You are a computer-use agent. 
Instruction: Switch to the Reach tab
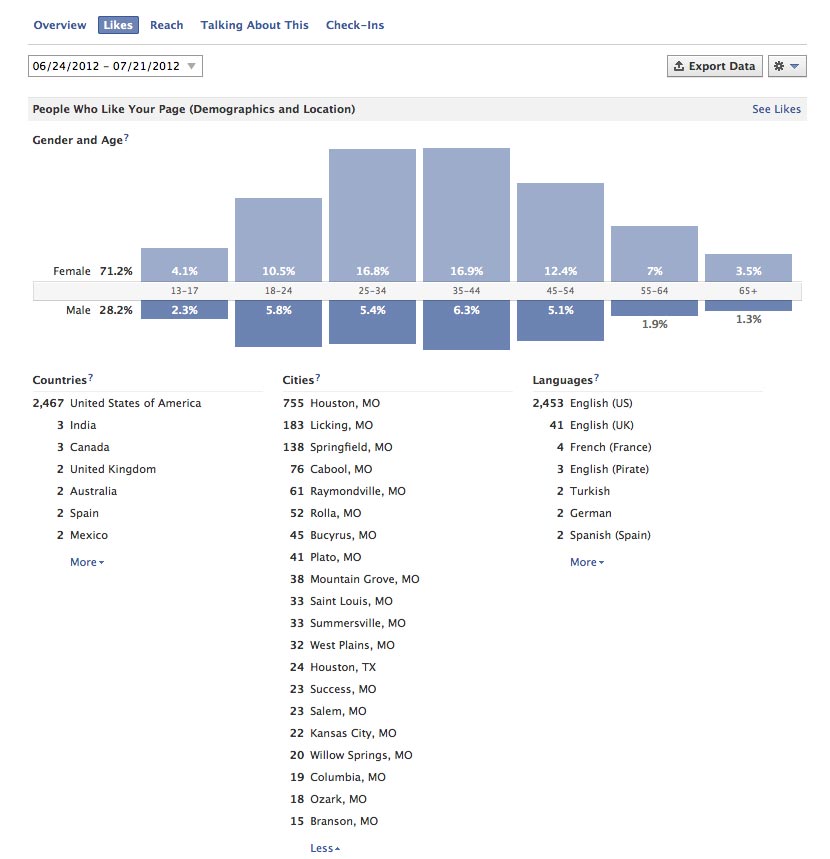pyautogui.click(x=167, y=25)
